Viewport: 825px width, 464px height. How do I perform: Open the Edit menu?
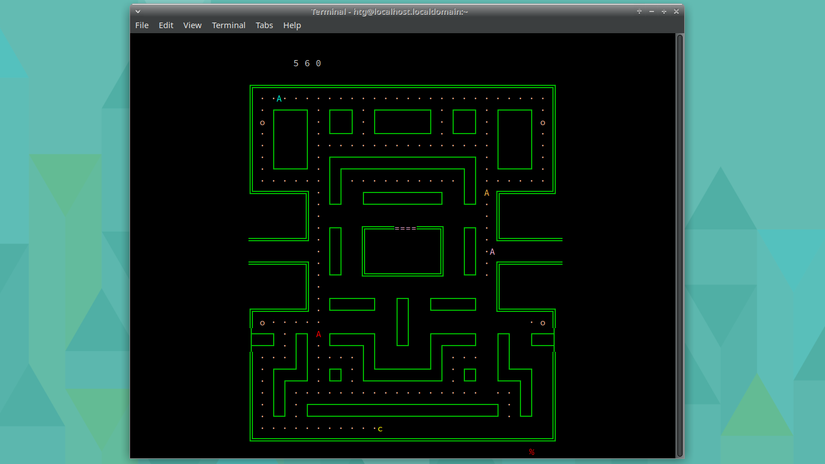[166, 25]
